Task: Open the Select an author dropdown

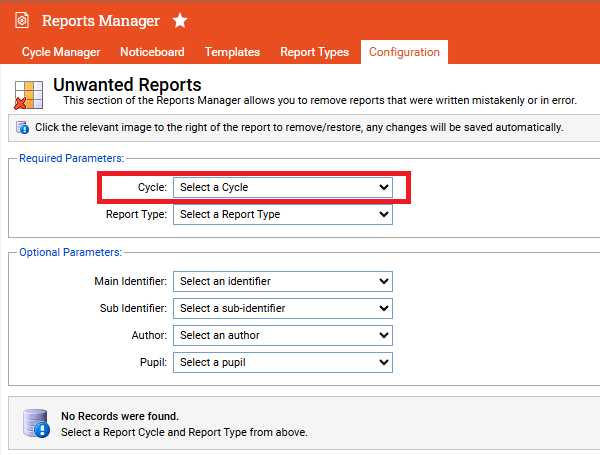Action: pyautogui.click(x=283, y=335)
